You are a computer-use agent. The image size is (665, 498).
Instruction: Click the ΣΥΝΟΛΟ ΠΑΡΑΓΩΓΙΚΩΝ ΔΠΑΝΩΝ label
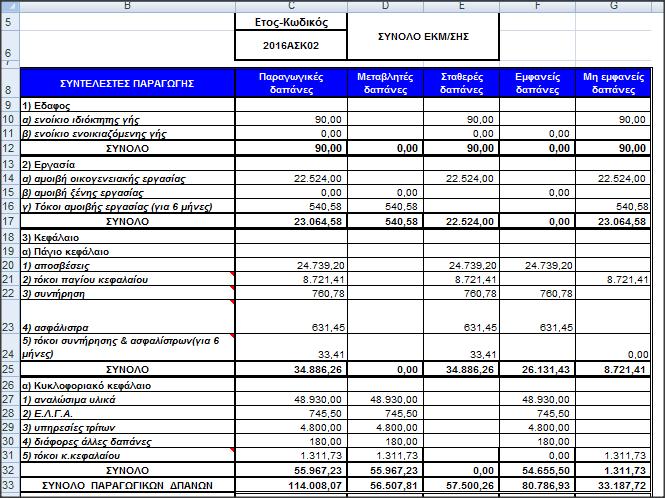pyautogui.click(x=127, y=485)
